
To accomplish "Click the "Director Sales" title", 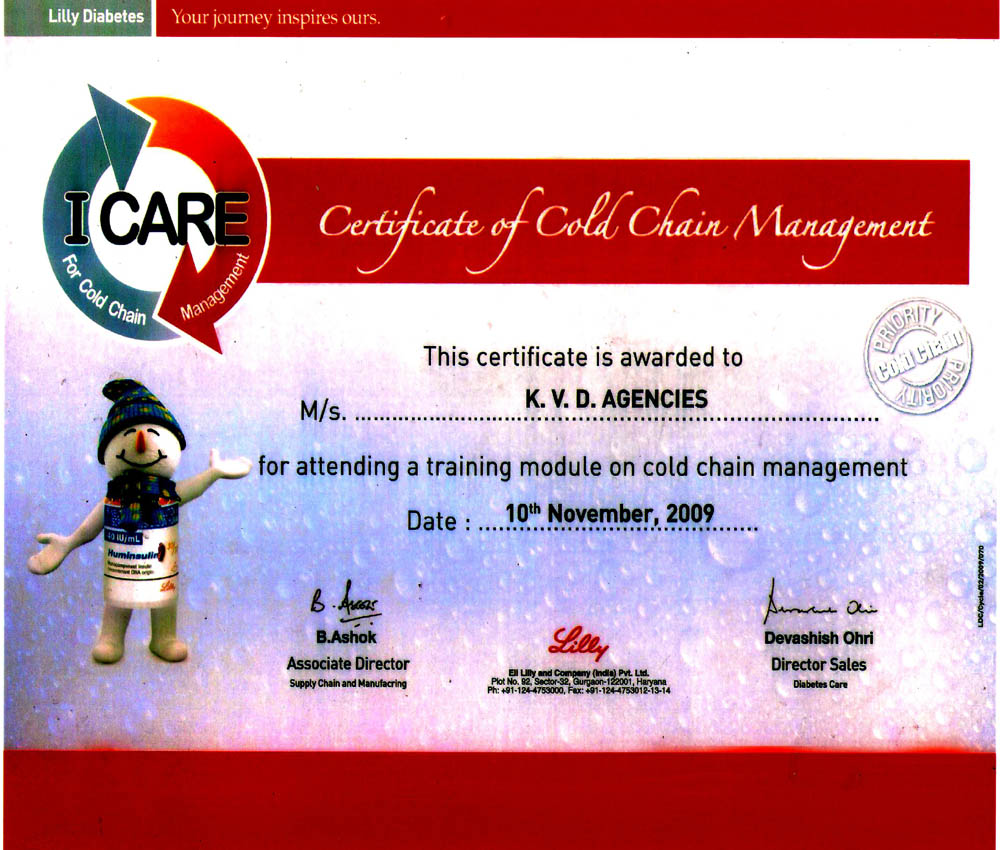I will click(819, 664).
